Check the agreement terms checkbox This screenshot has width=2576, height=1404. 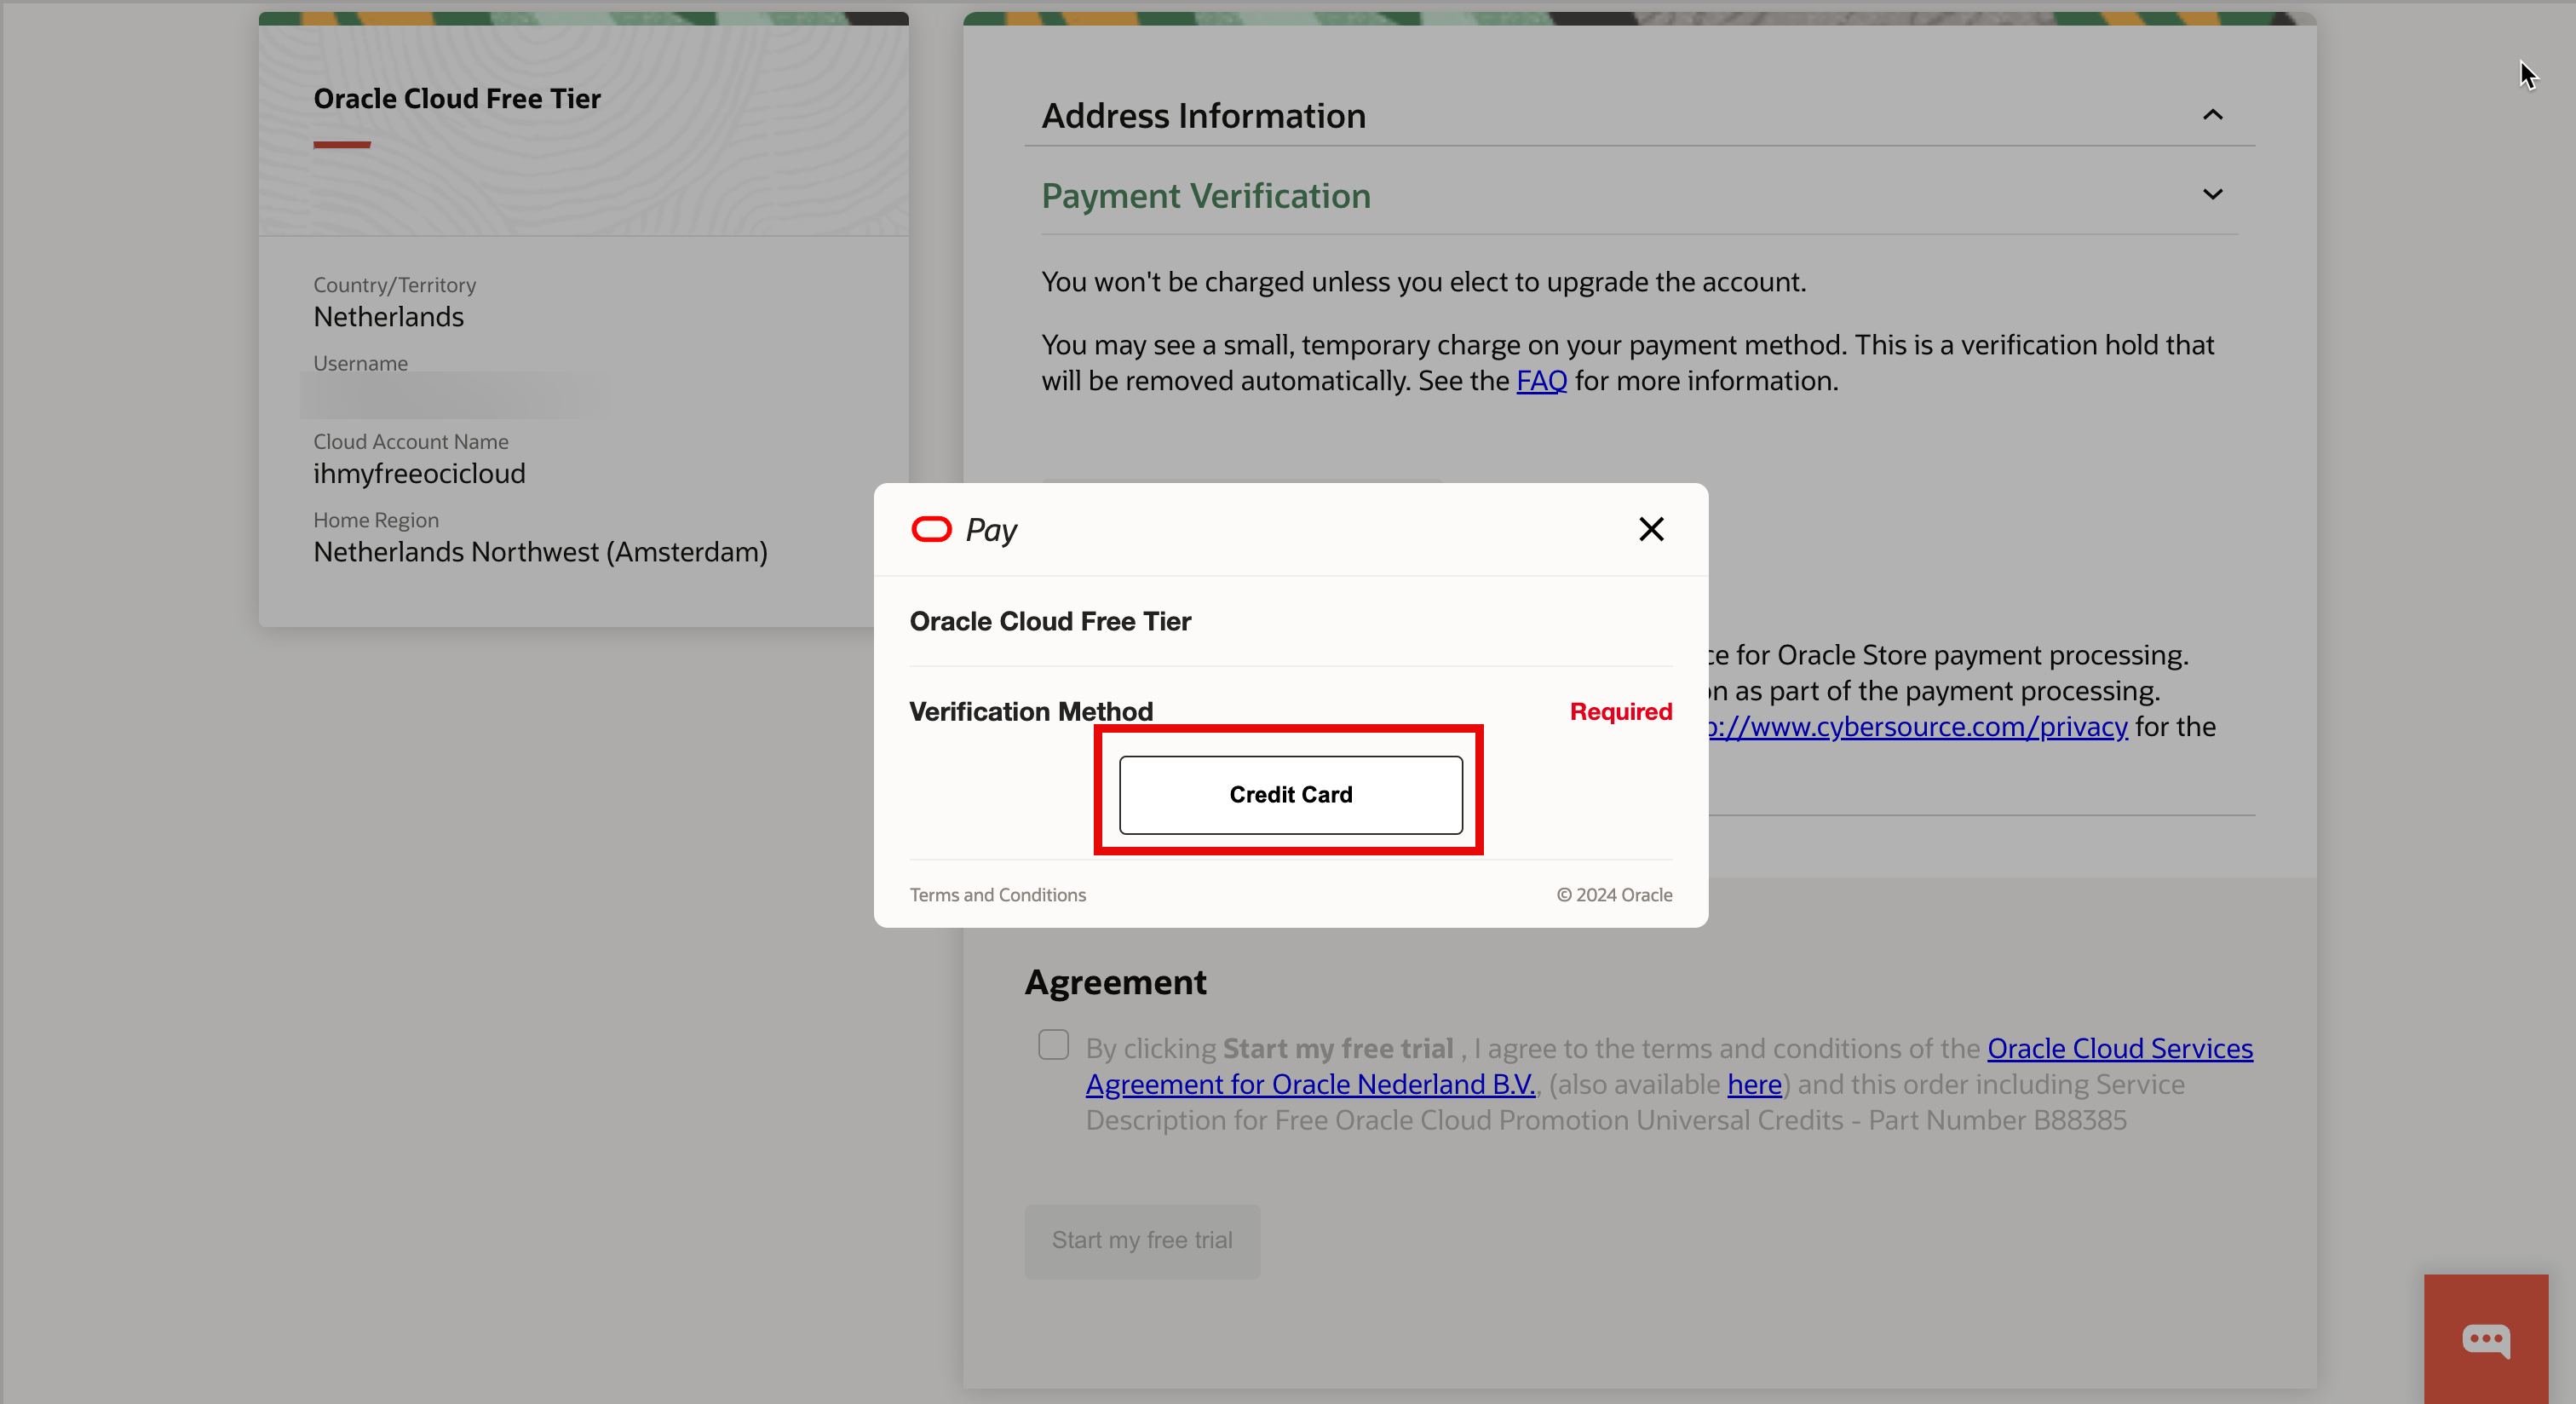pyautogui.click(x=1053, y=1045)
